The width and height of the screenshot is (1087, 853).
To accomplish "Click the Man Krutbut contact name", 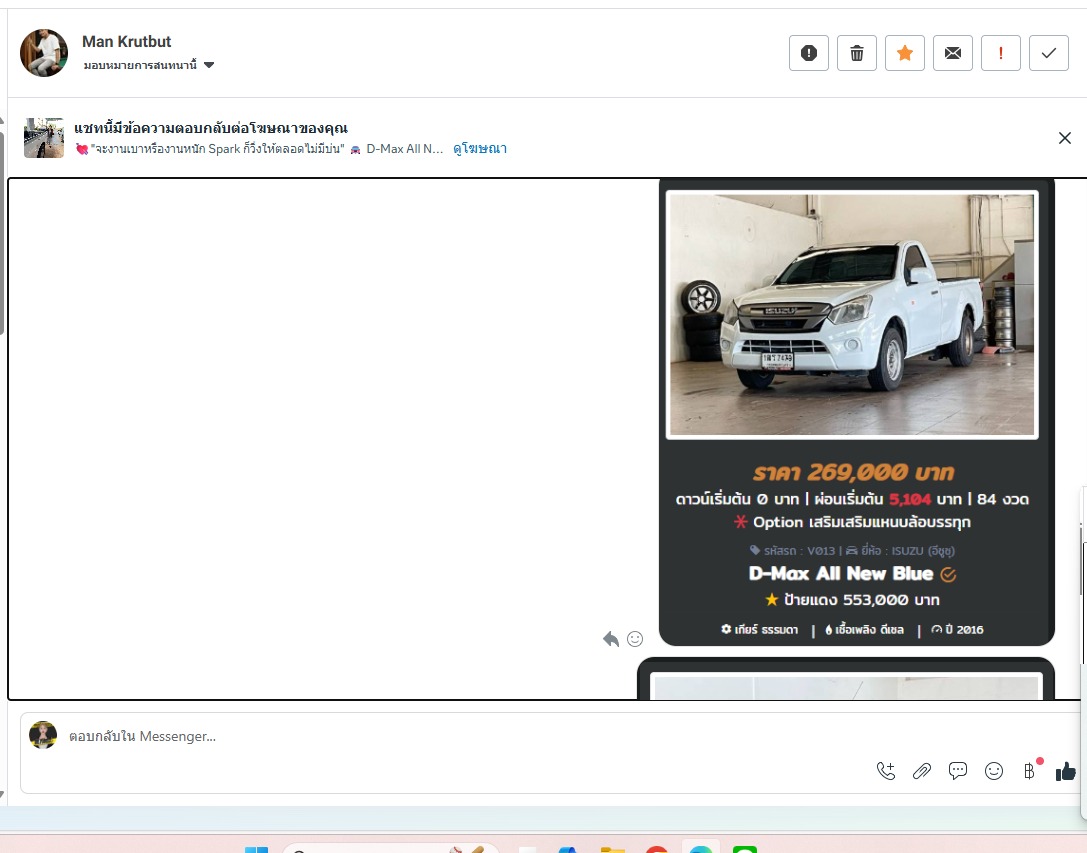I will [x=126, y=42].
